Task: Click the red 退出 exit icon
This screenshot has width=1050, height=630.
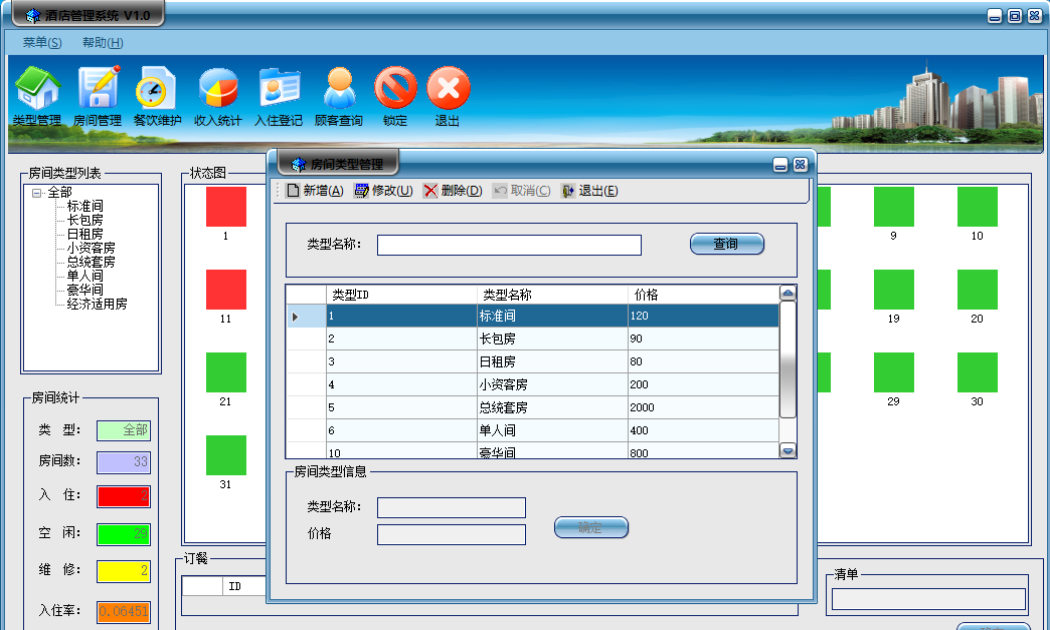Action: pos(448,95)
